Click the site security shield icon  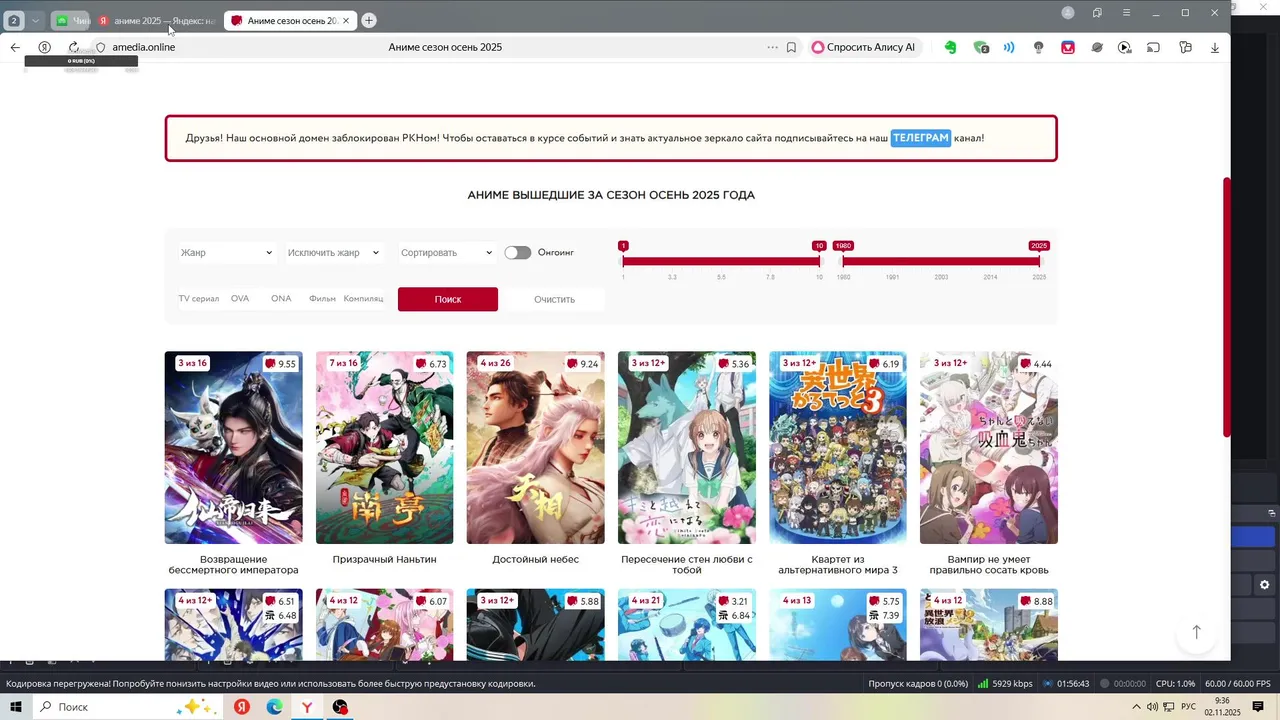pos(100,47)
